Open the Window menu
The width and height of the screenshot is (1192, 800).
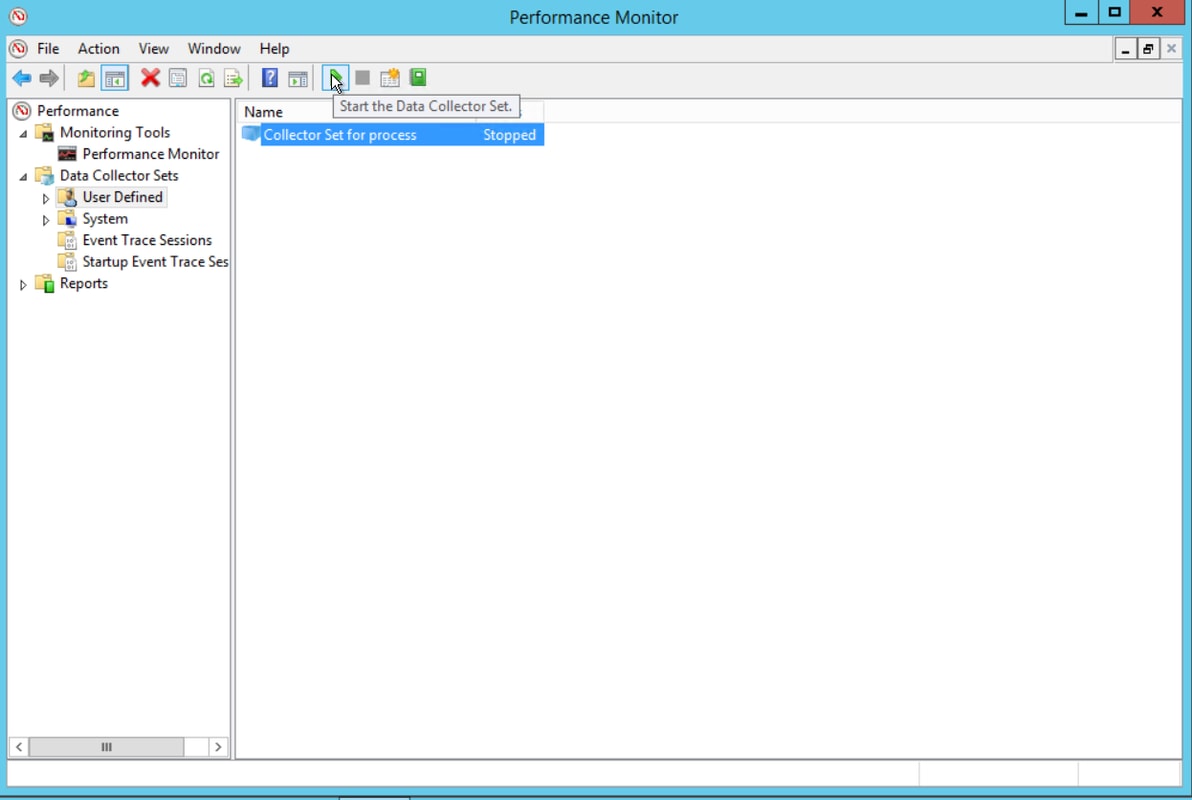214,49
